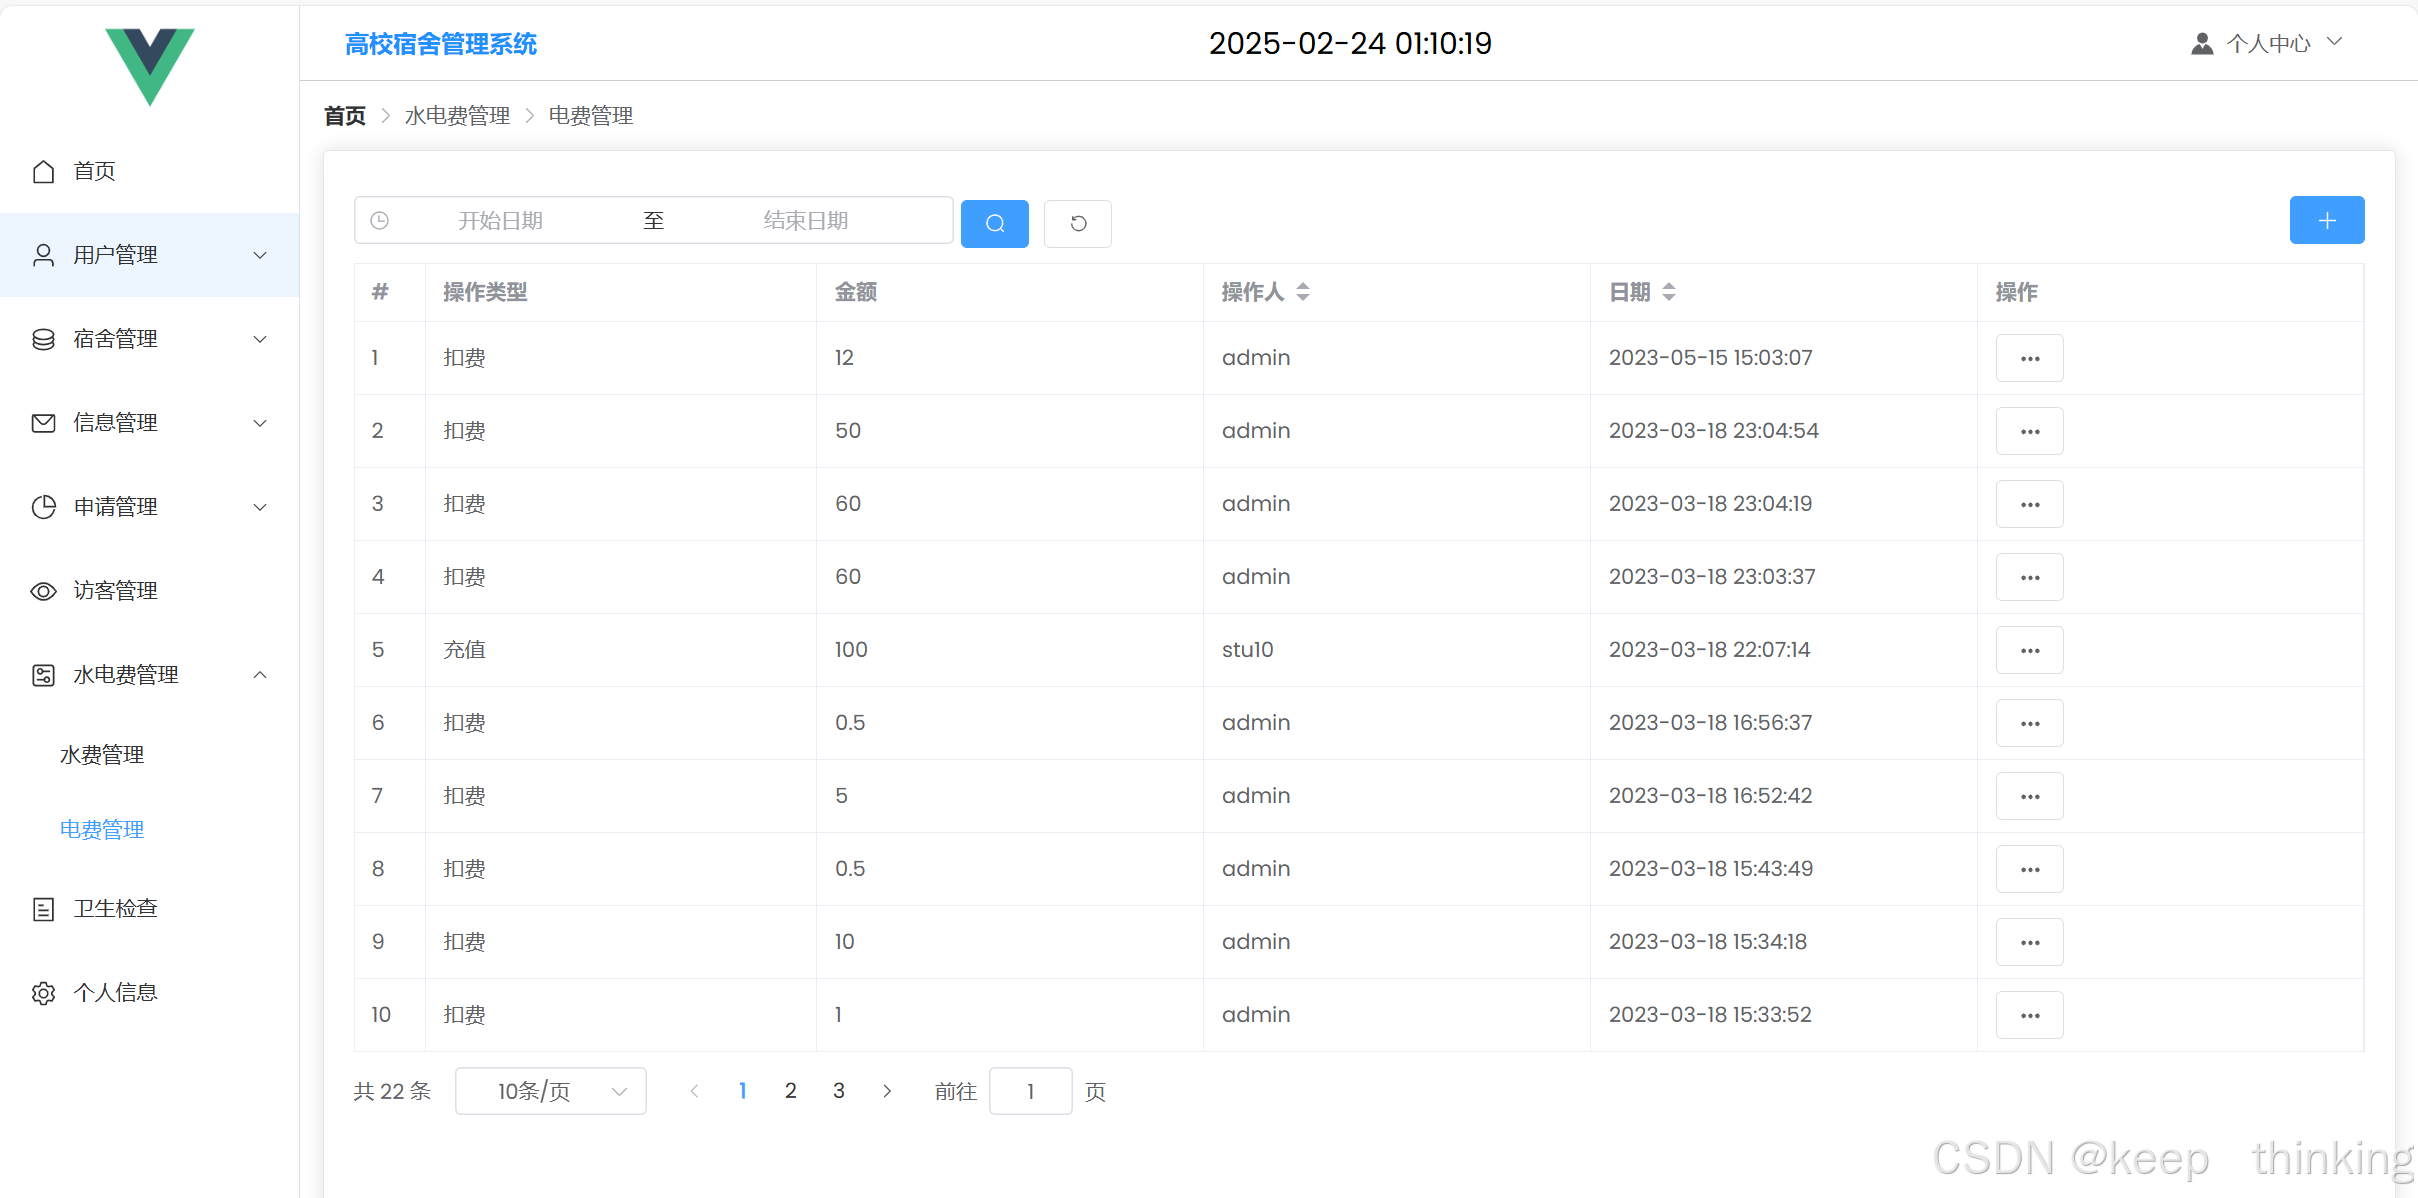Click the blue plus add button

pos(2326,220)
